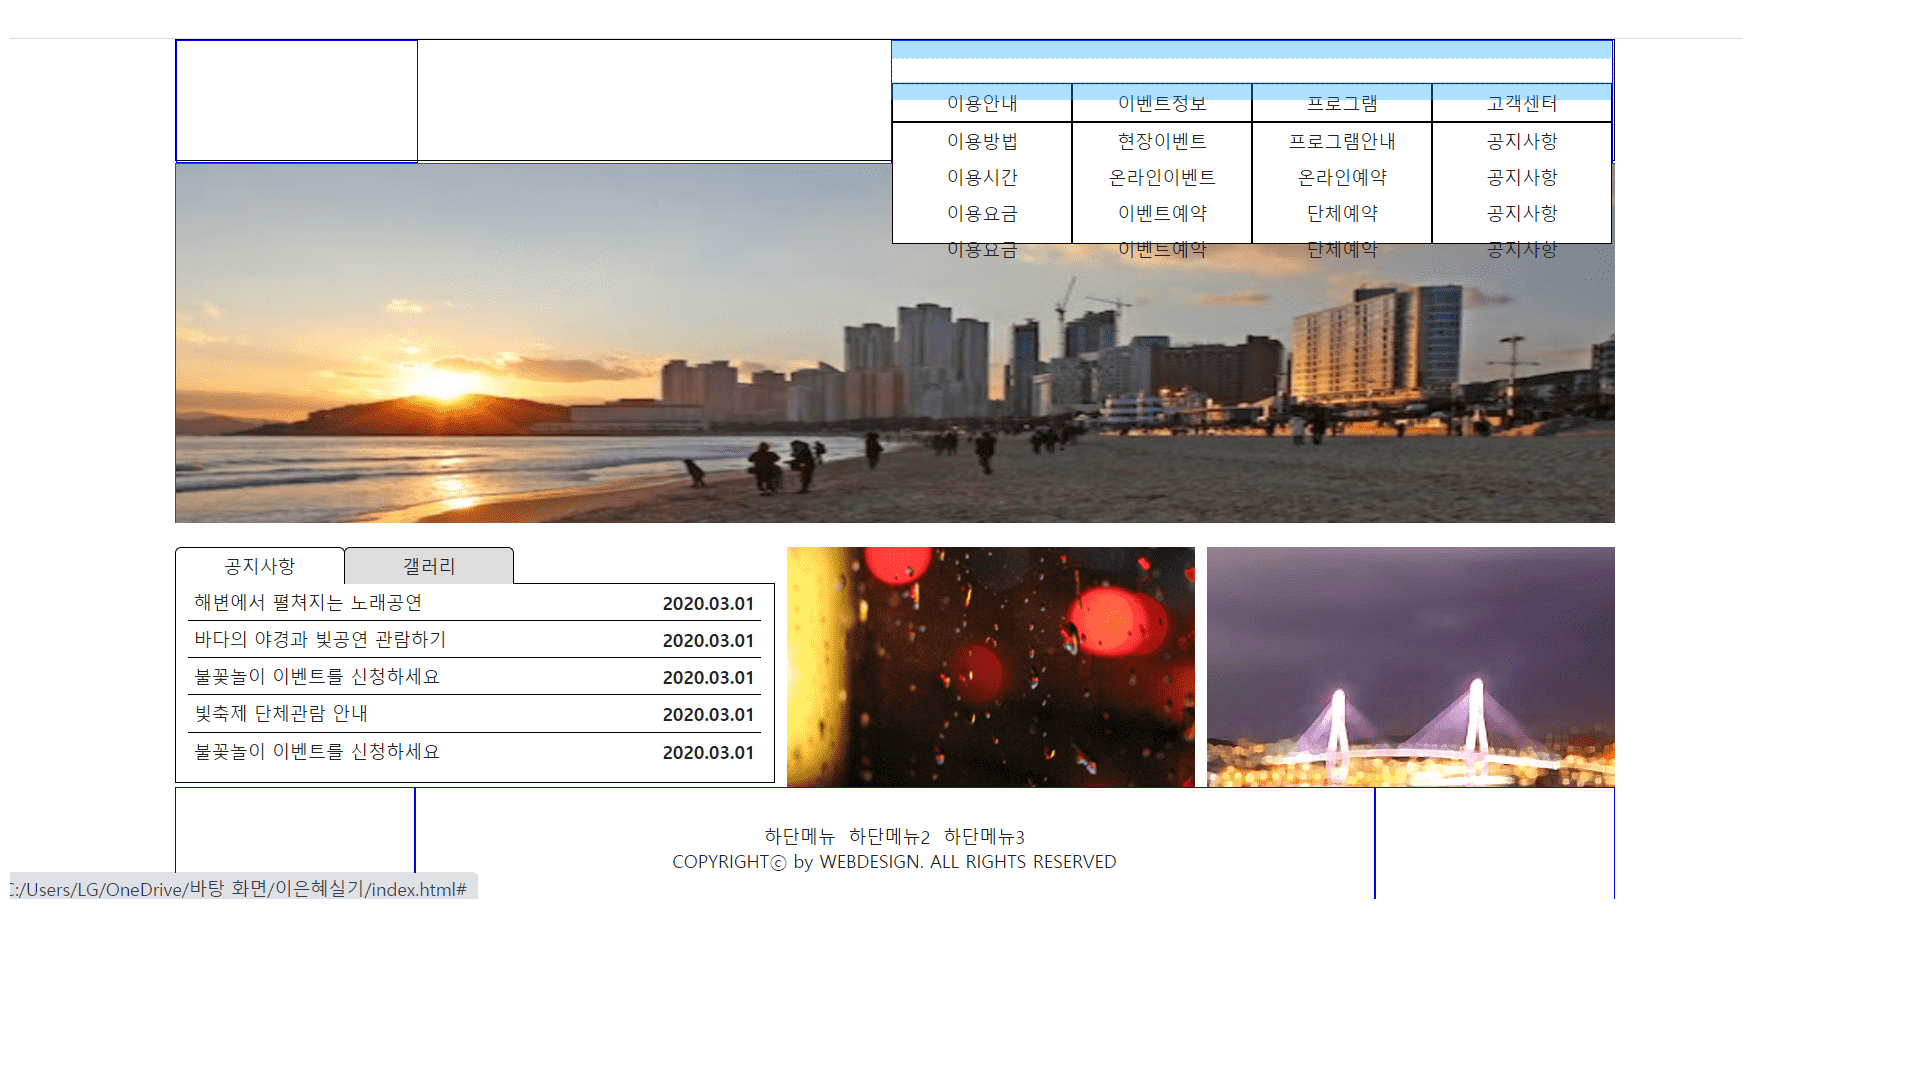
Task: Open the 이용안내 main menu
Action: pos(982,103)
